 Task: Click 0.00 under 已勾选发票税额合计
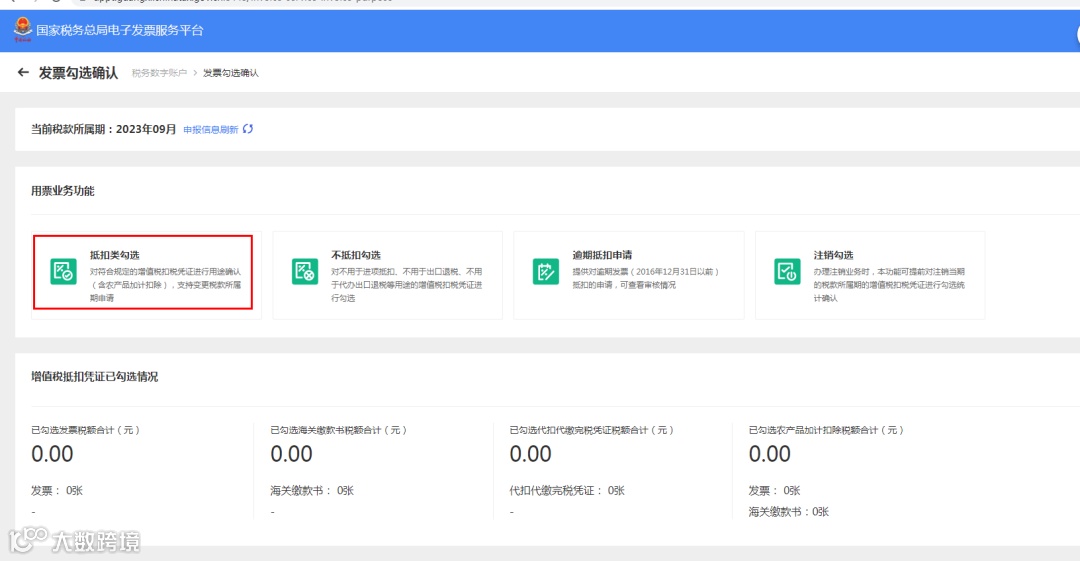click(52, 454)
